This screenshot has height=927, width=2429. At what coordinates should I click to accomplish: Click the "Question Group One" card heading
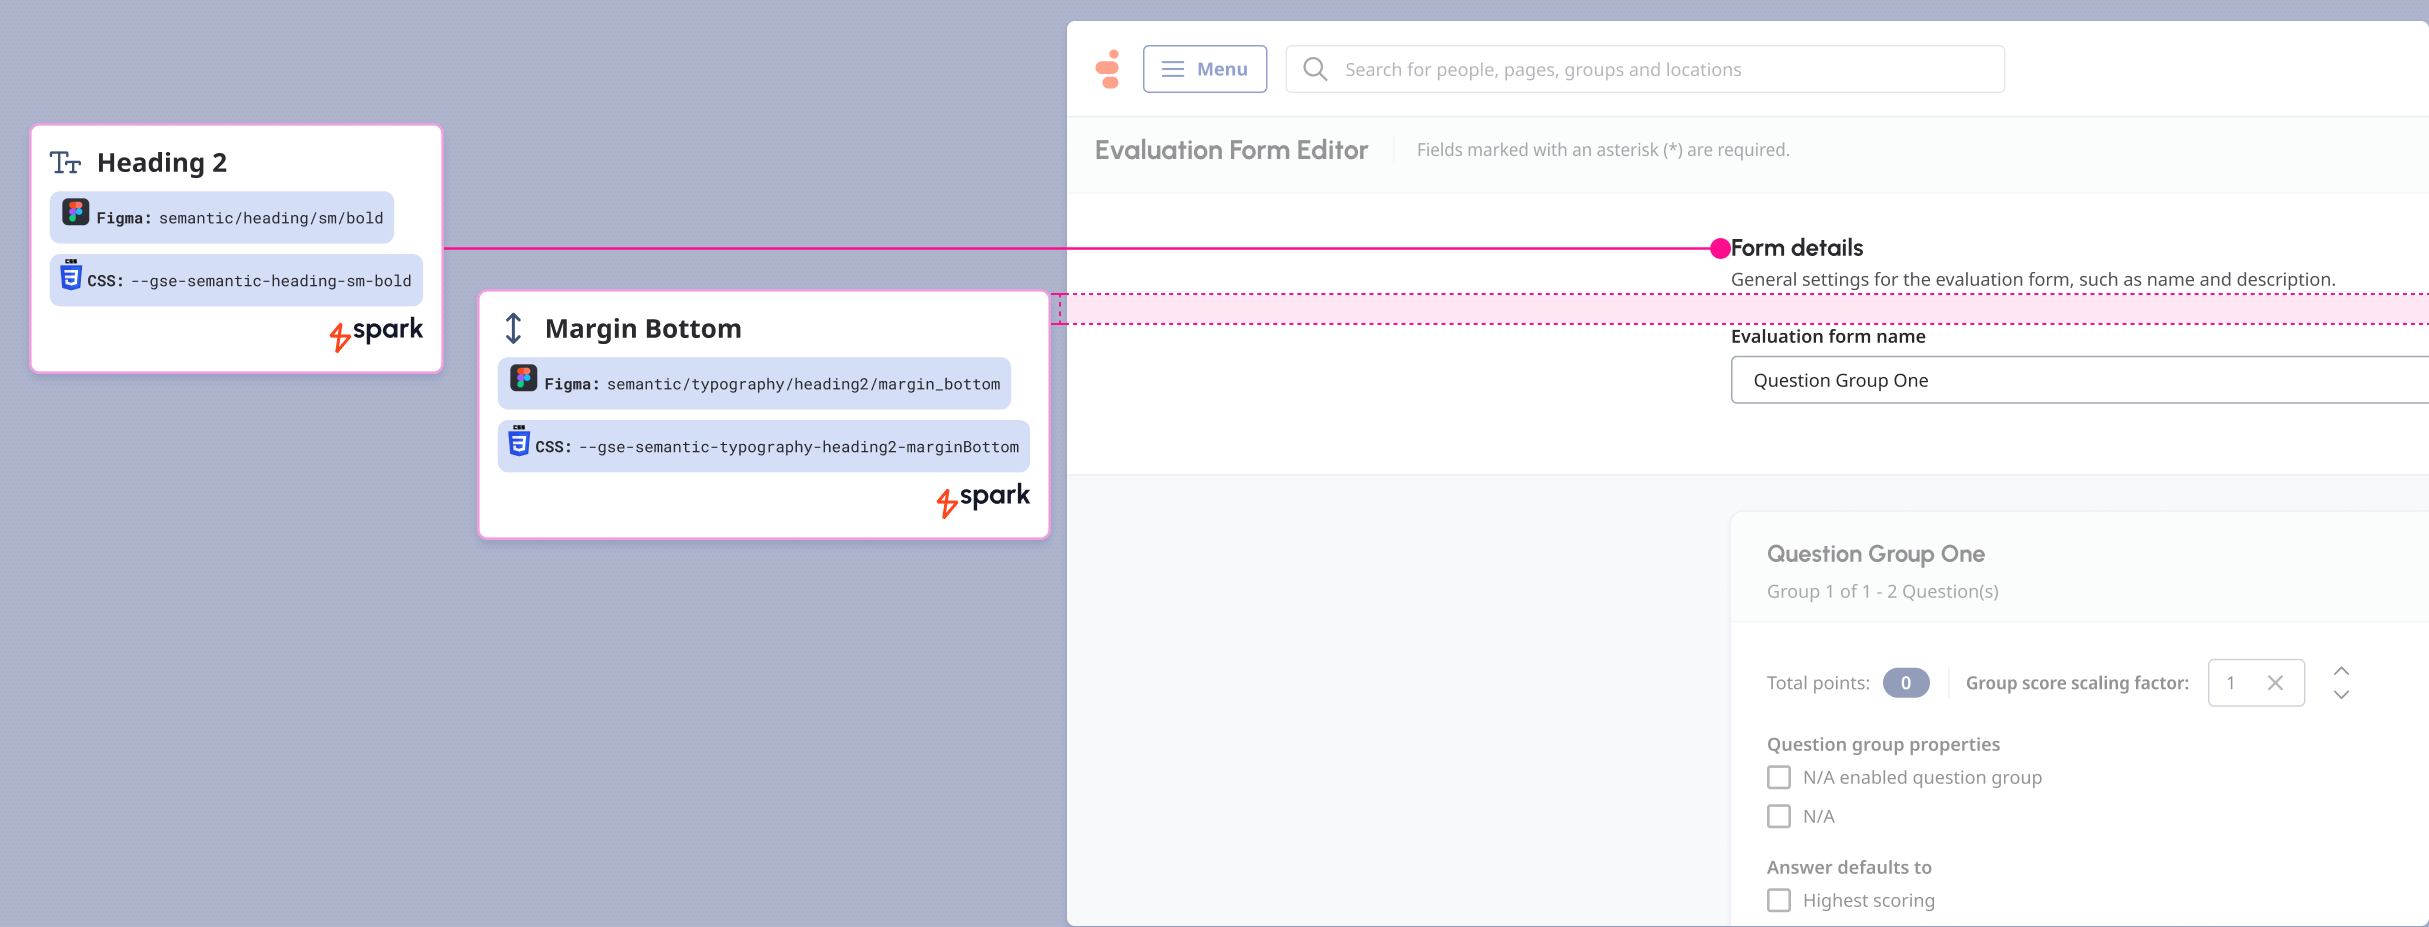[x=1876, y=554]
